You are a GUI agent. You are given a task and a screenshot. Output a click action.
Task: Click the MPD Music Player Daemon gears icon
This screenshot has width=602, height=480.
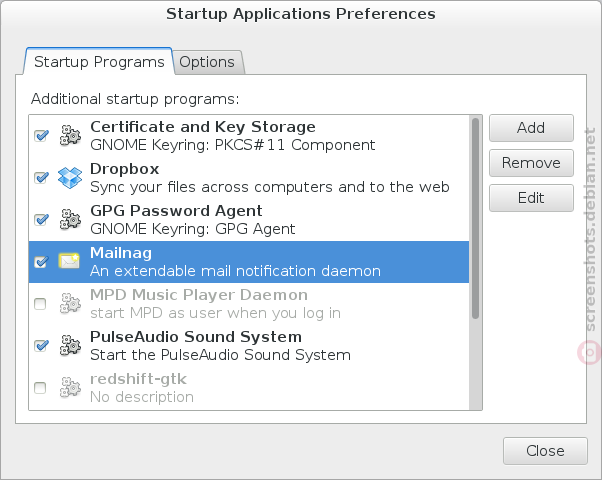coord(70,303)
